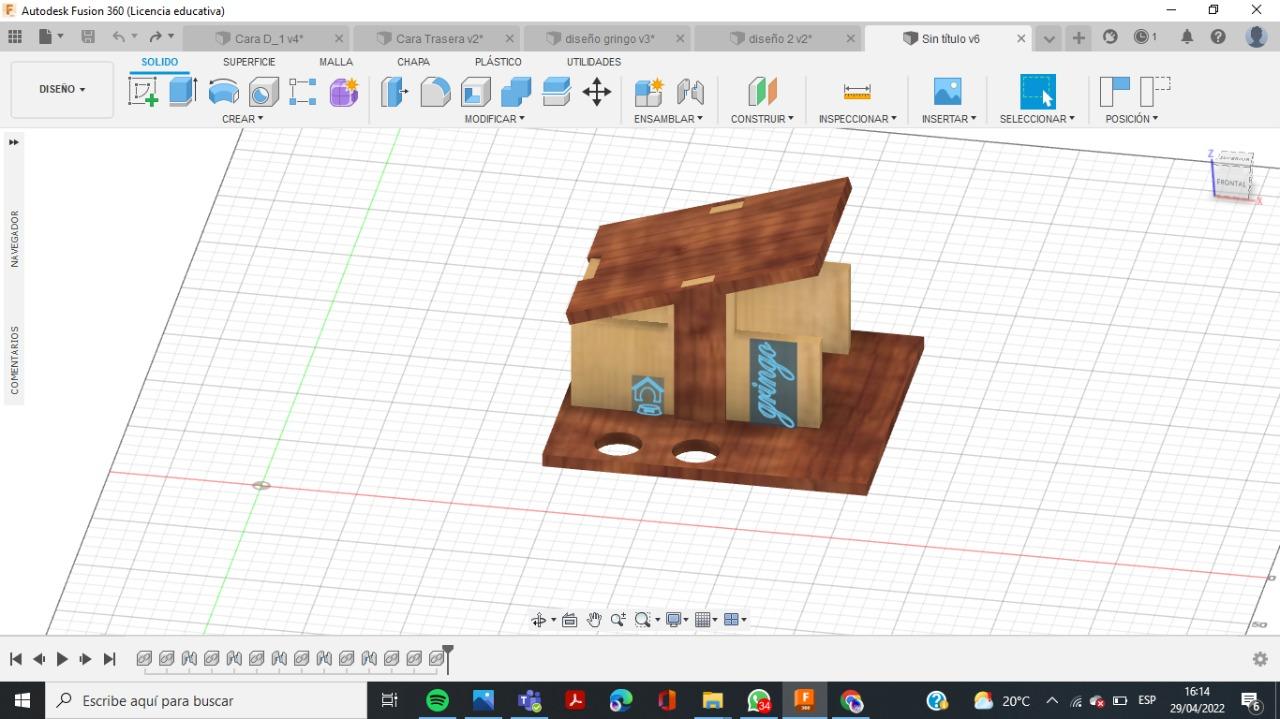Select the UTILIDADES ribbon tab
This screenshot has width=1280, height=719.
pos(594,62)
